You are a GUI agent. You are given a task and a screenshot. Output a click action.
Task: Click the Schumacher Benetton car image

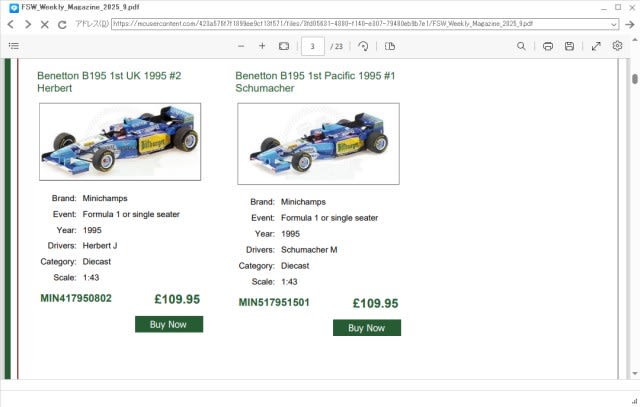[318, 144]
